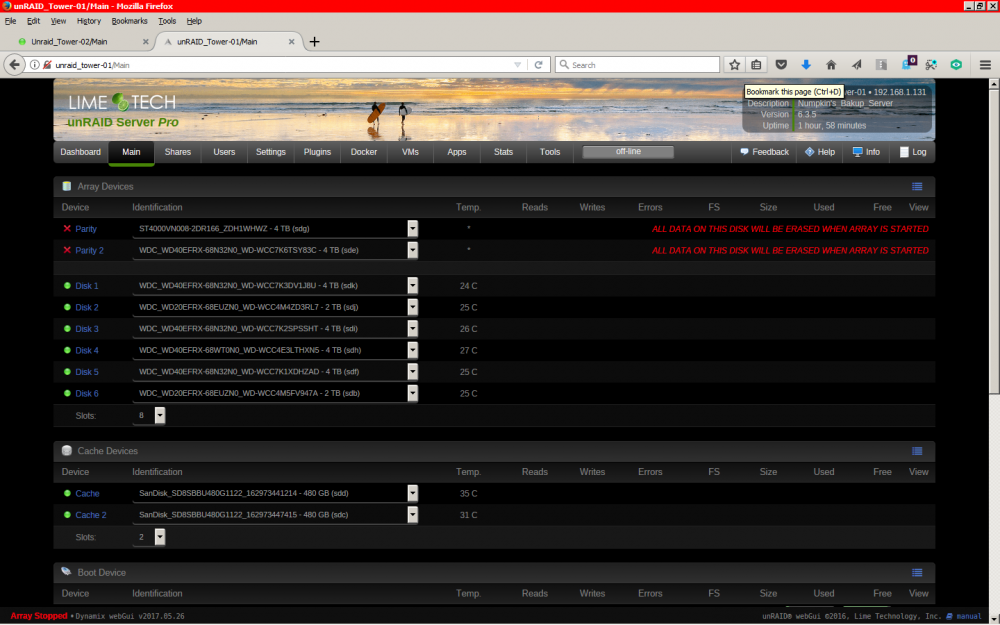1000x625 pixels.
Task: Open the Disk 1 device selection dropdown
Action: pos(413,286)
